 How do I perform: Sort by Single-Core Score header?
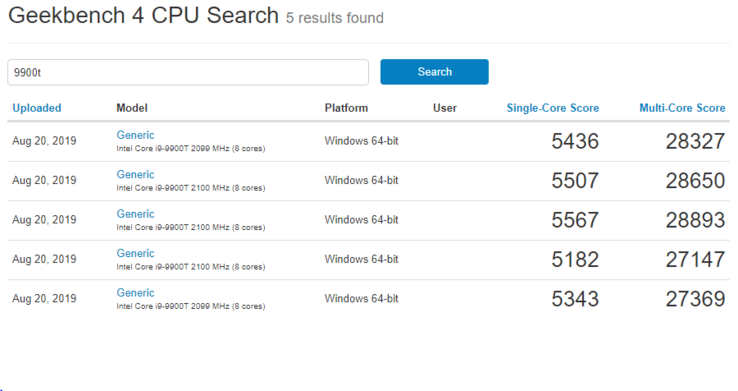point(553,108)
